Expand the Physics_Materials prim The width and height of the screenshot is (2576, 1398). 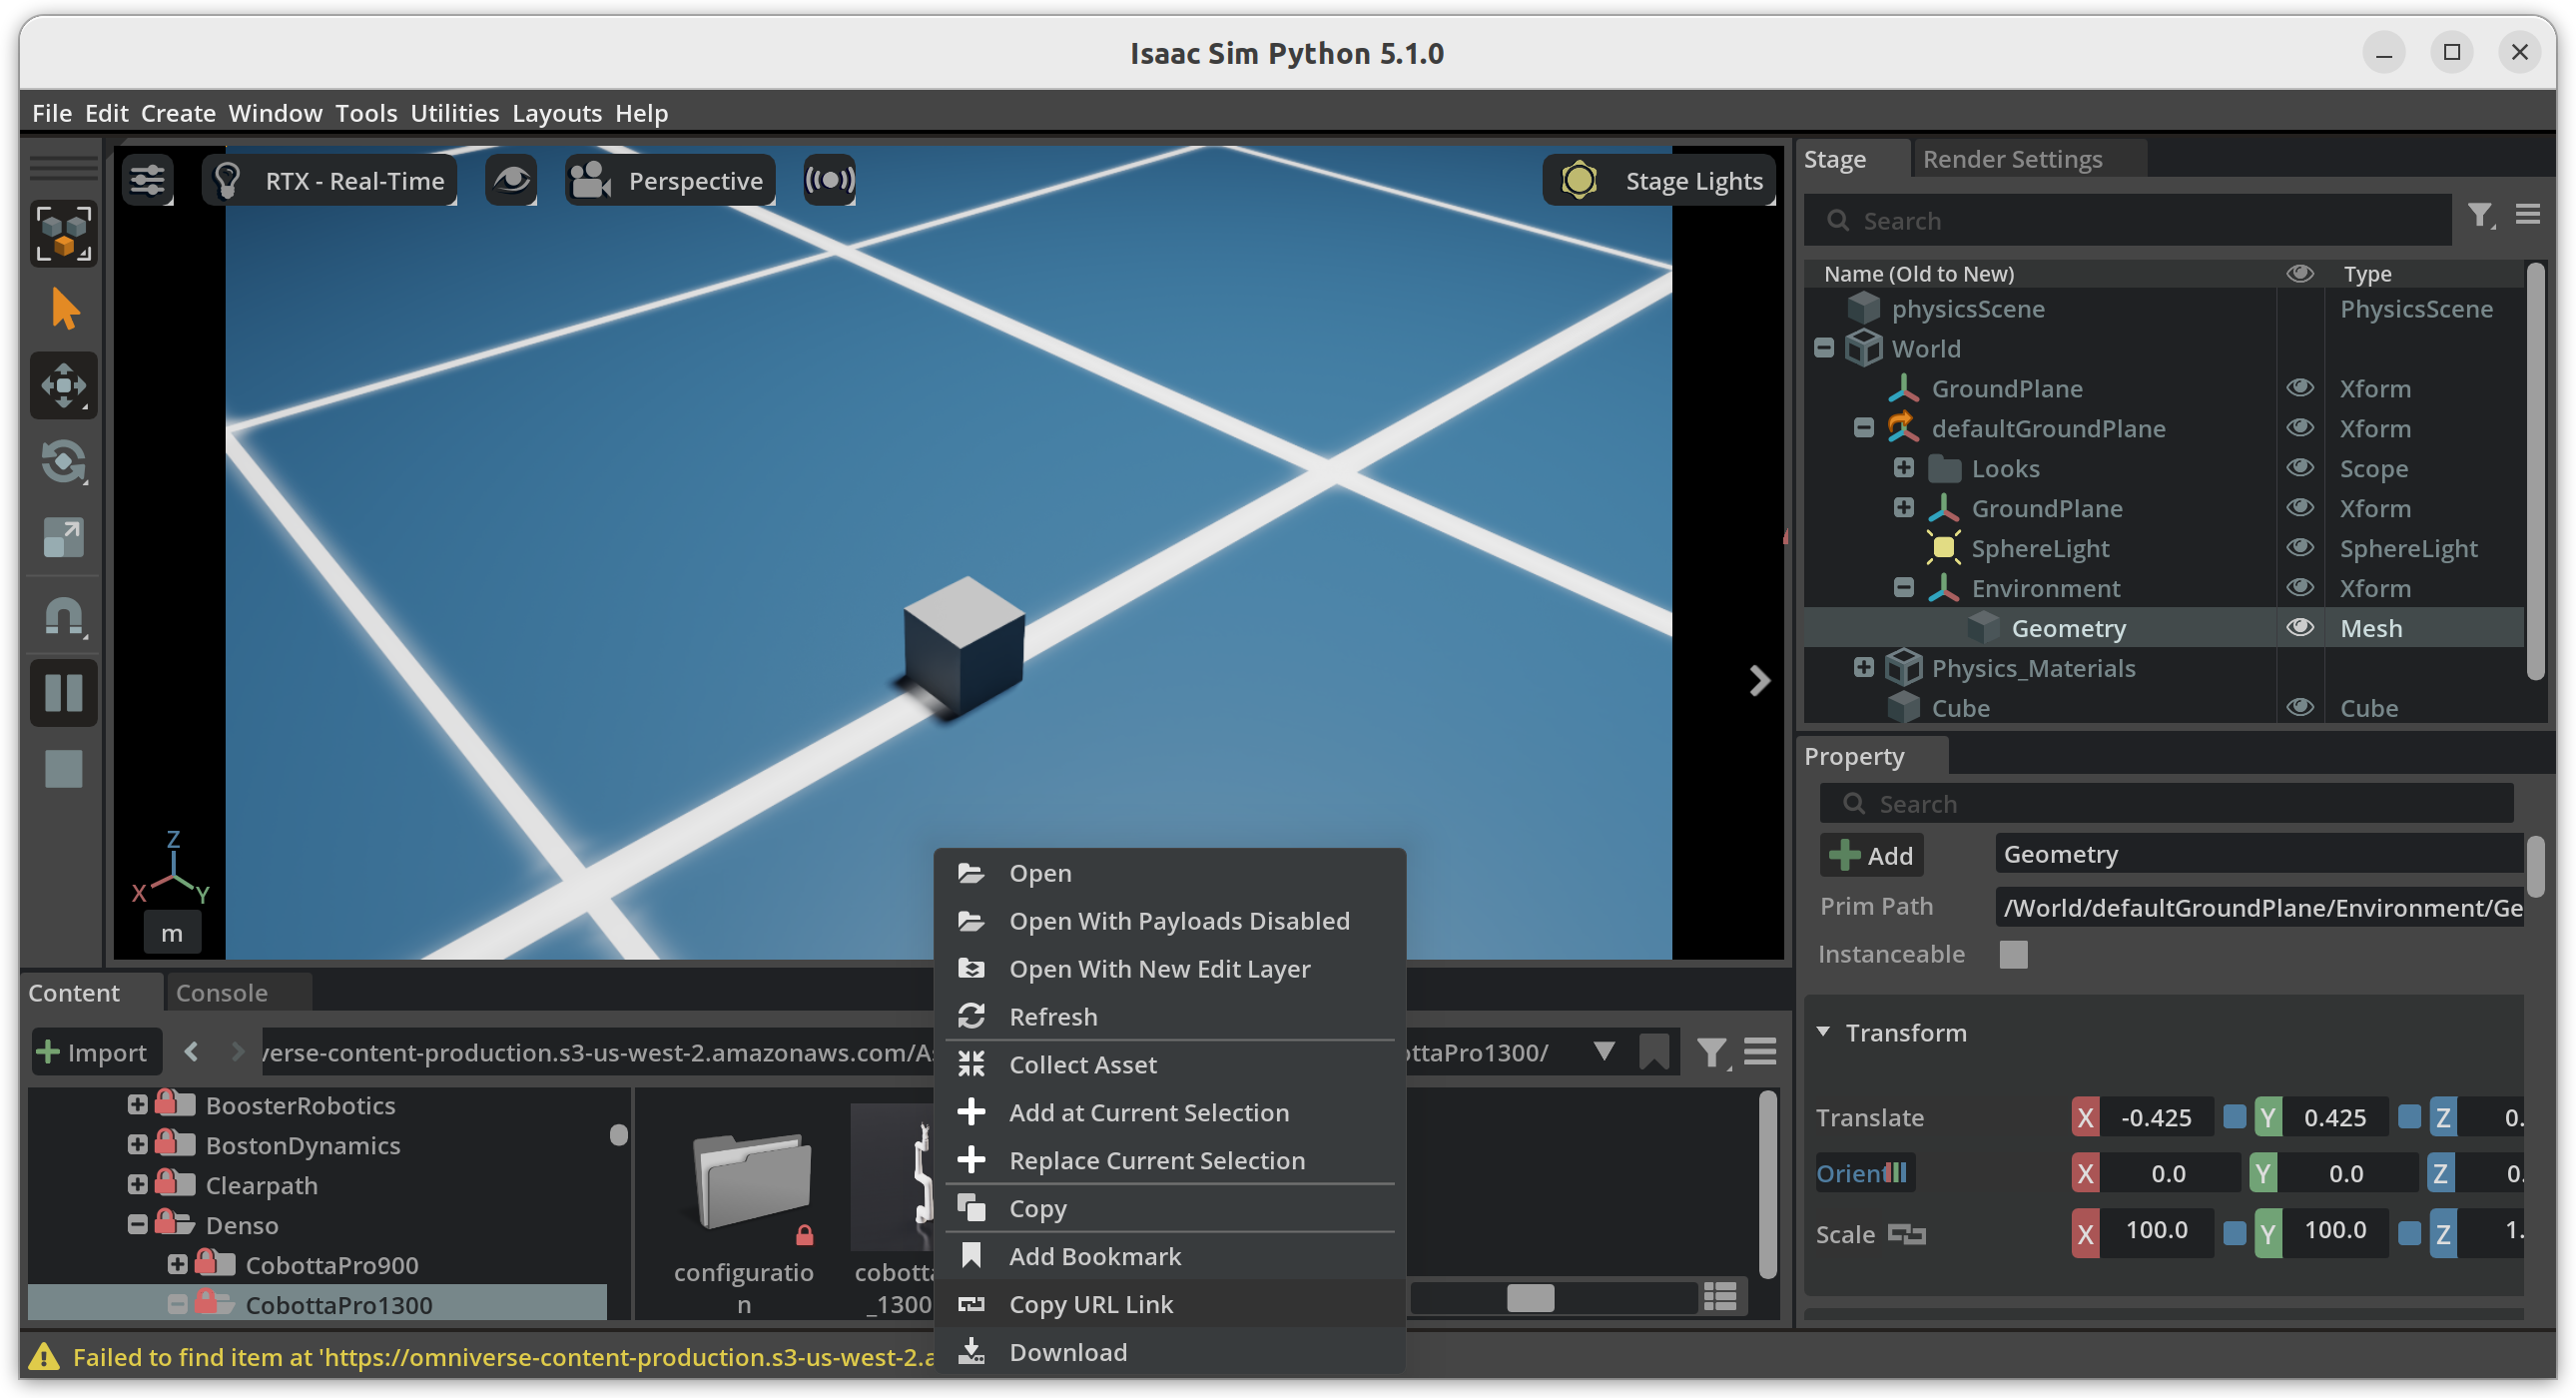(x=1863, y=668)
